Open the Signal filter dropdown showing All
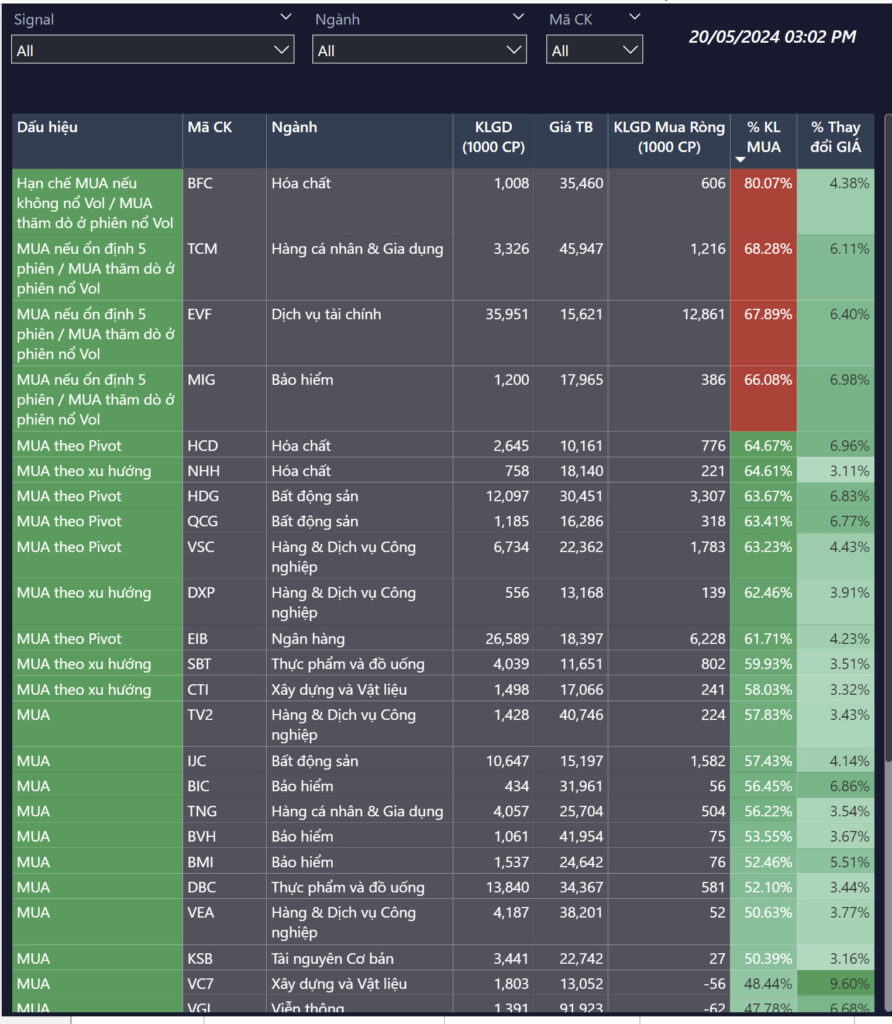Viewport: 892px width, 1024px height. 152,50
